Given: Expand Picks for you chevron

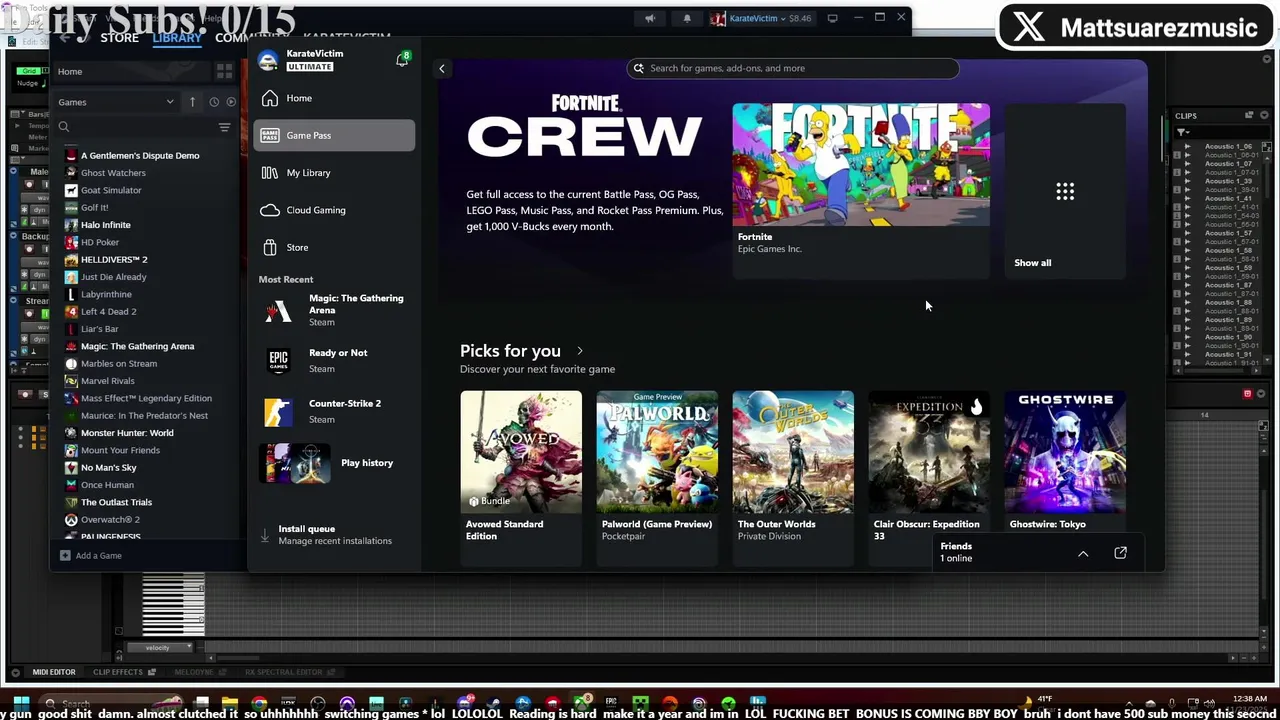Looking at the screenshot, I should point(580,351).
